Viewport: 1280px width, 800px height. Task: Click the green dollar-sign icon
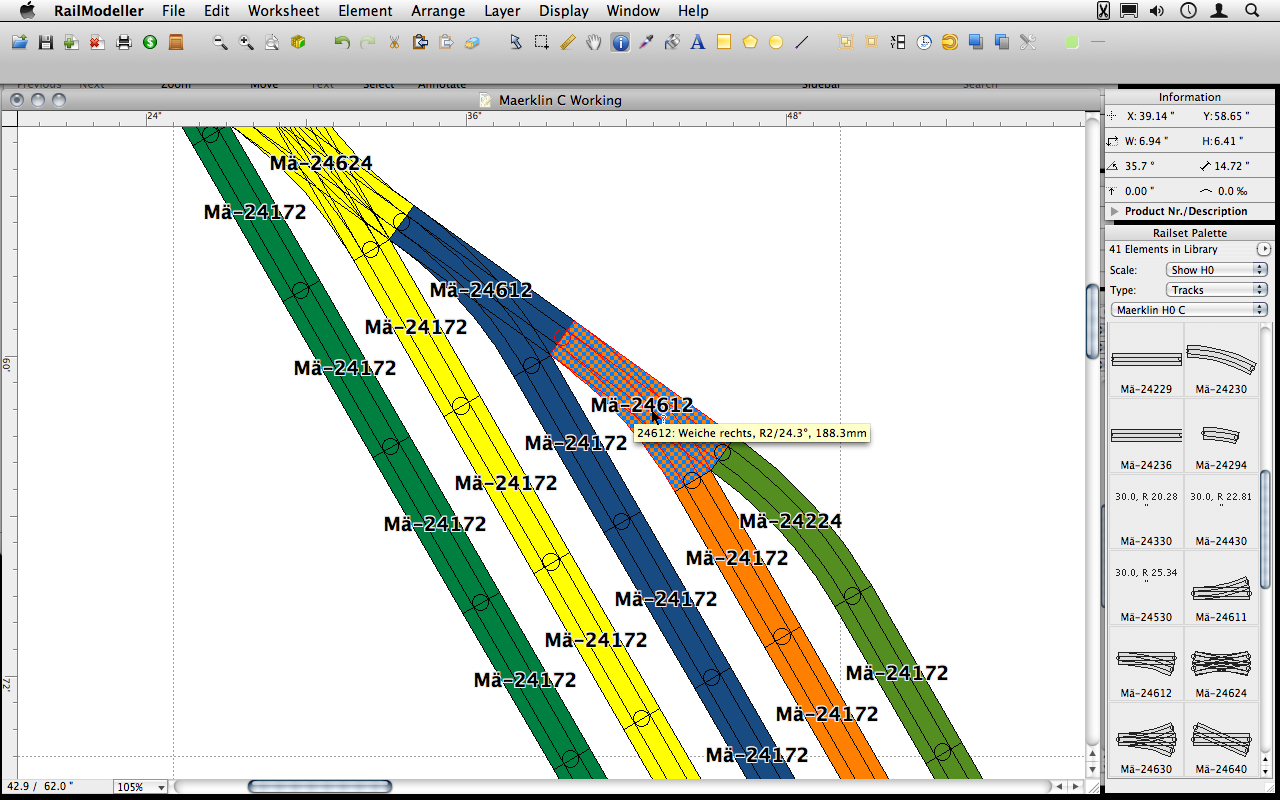tap(150, 42)
